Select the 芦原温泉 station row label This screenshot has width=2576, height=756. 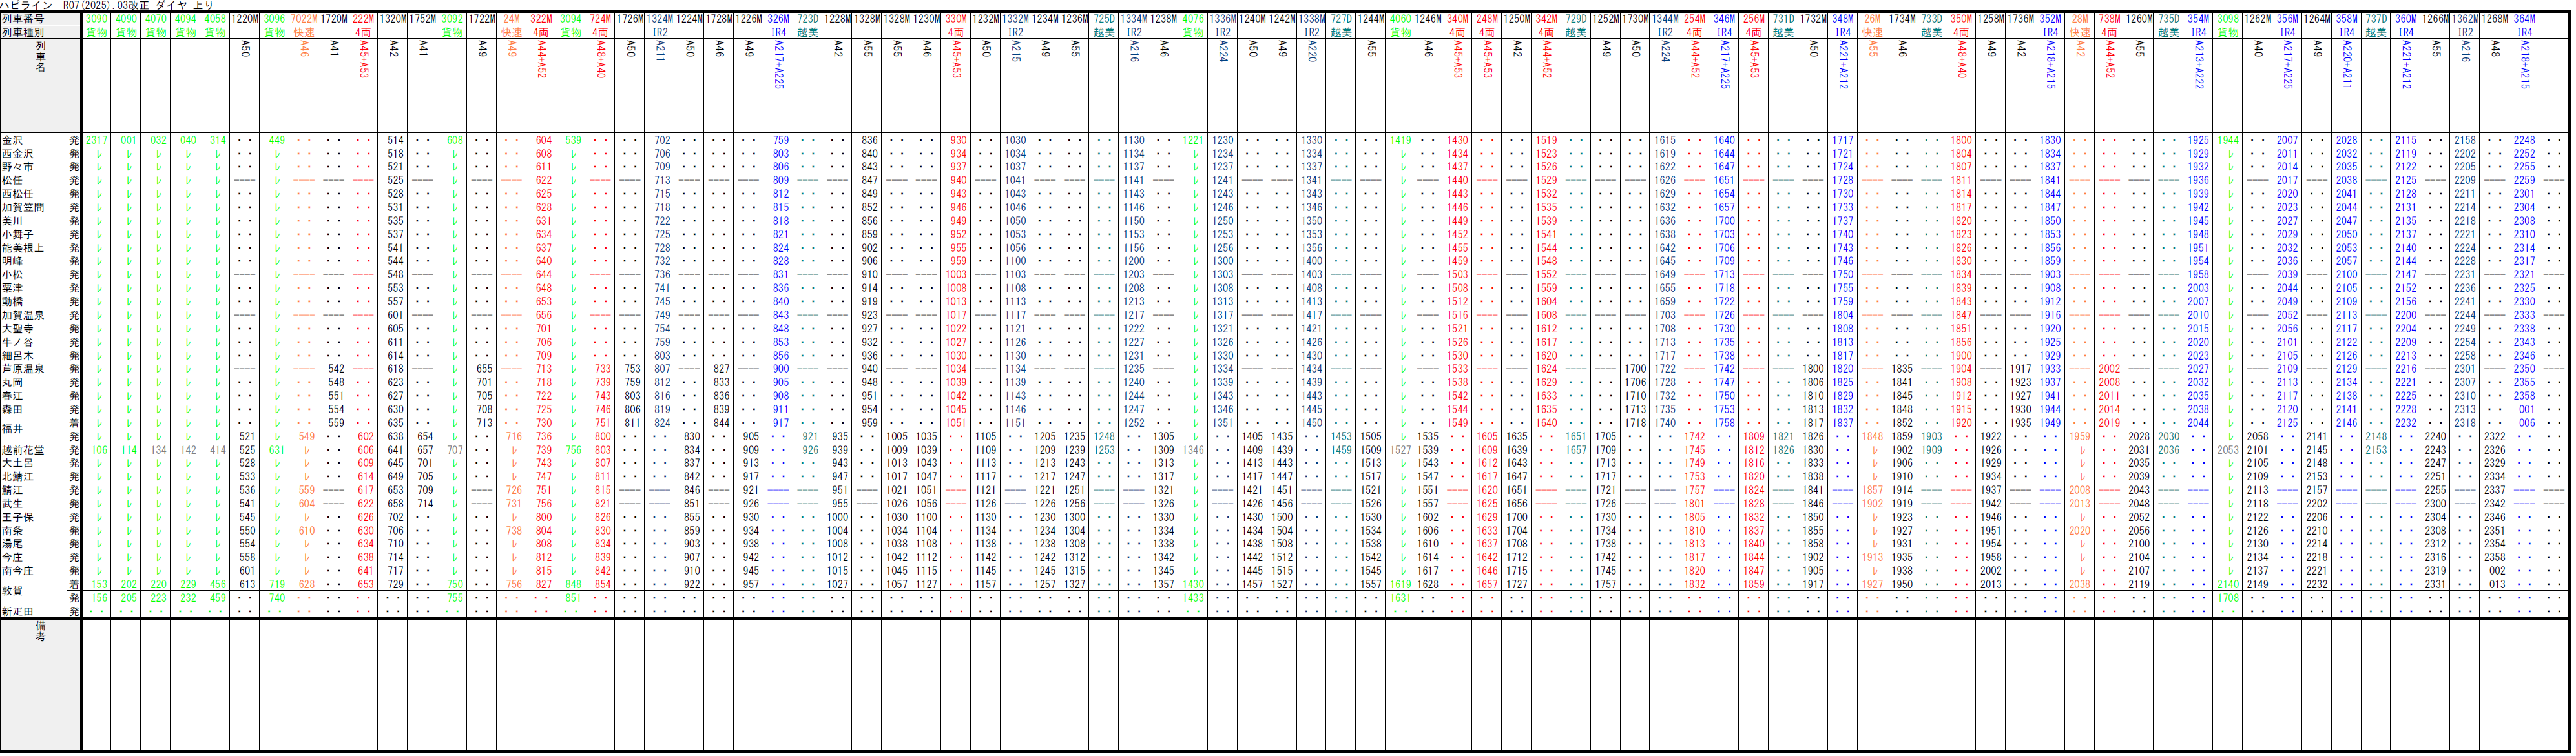click(22, 369)
